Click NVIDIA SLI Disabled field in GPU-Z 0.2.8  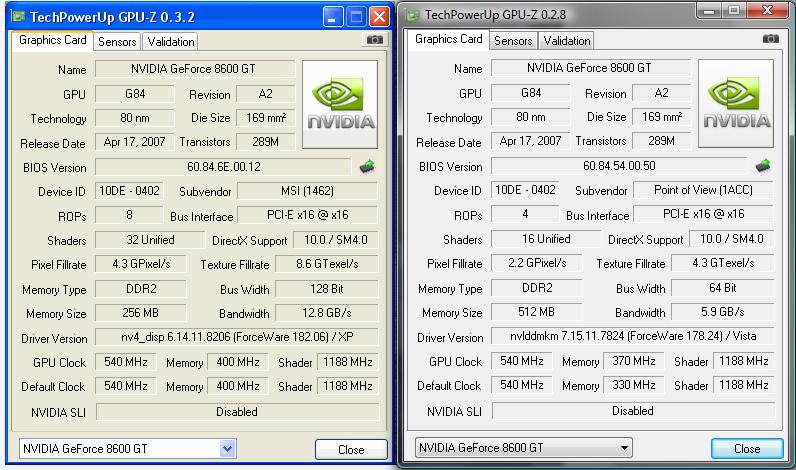pos(633,411)
